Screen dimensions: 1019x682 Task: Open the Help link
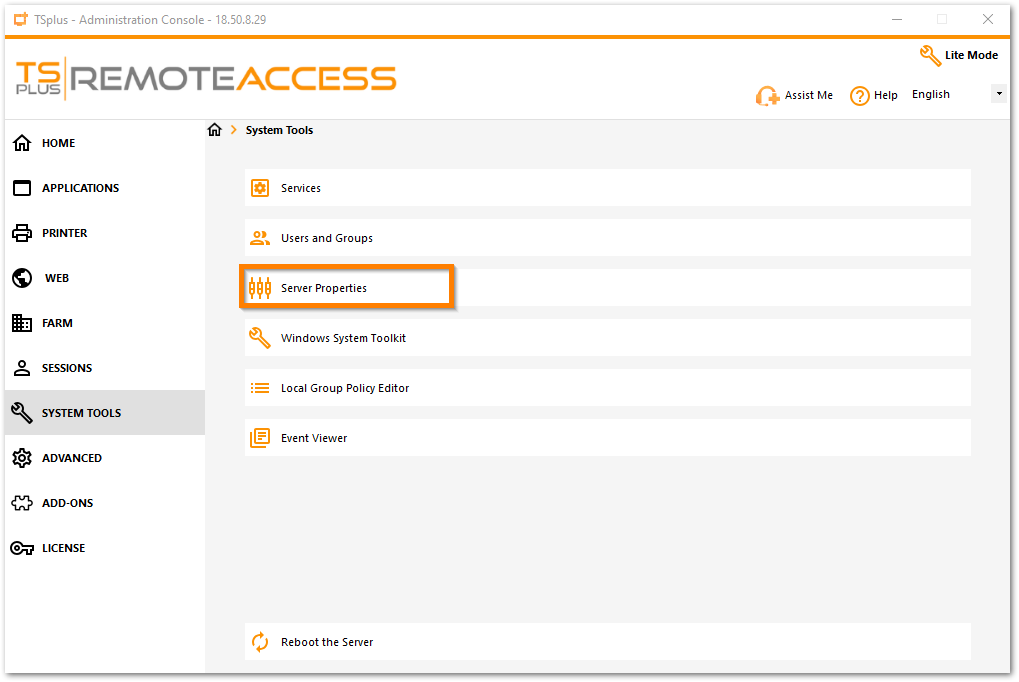coord(874,95)
